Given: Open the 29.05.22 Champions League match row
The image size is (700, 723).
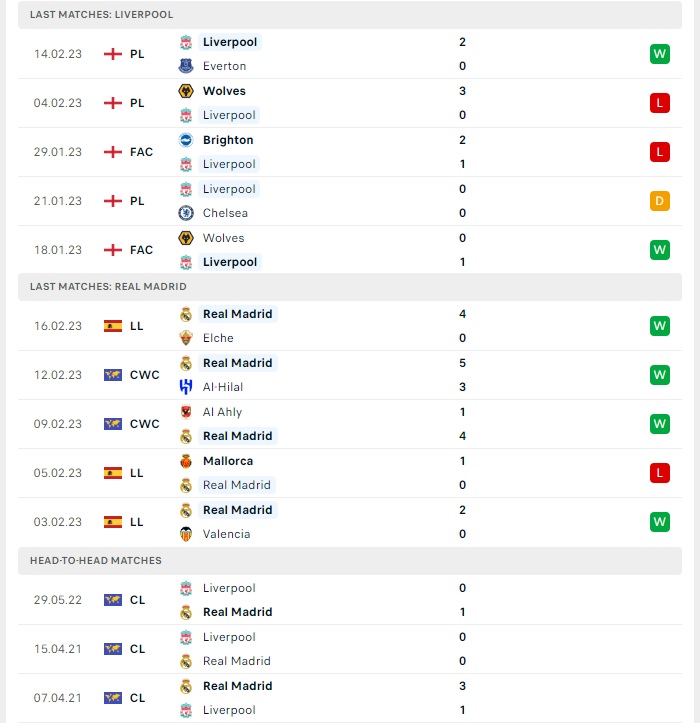Looking at the screenshot, I should [350, 600].
